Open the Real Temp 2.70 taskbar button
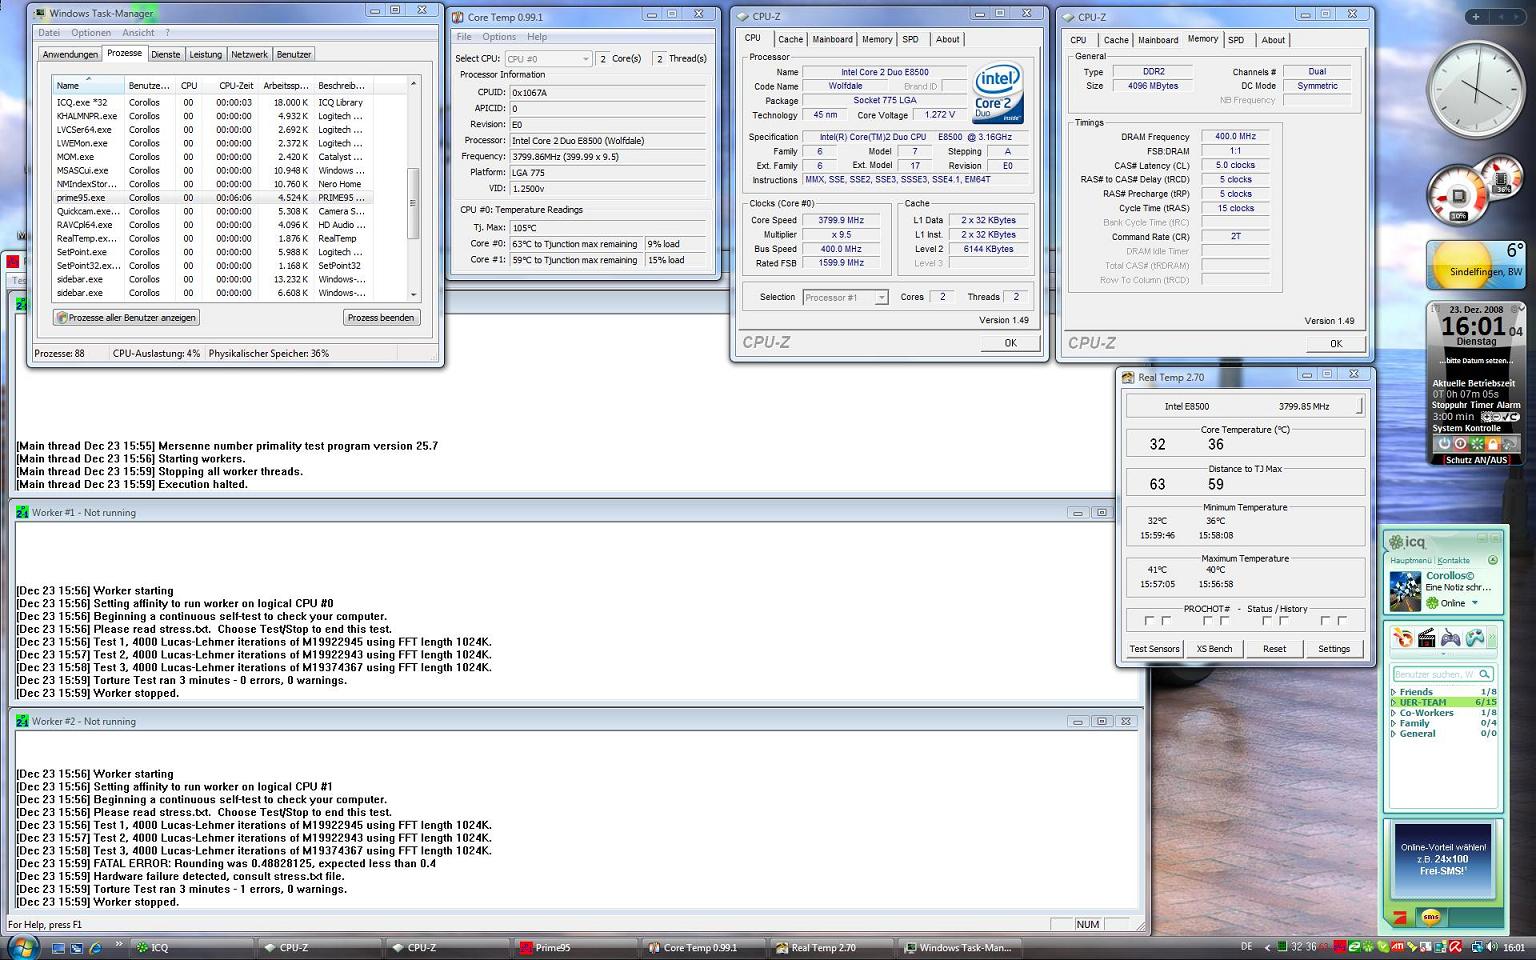This screenshot has width=1536, height=960. pos(833,947)
